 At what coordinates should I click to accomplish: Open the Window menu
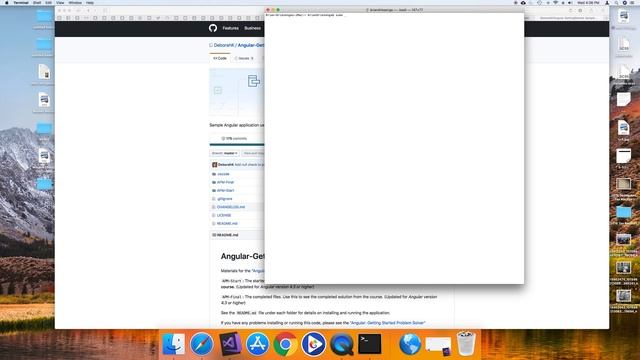coord(75,2)
